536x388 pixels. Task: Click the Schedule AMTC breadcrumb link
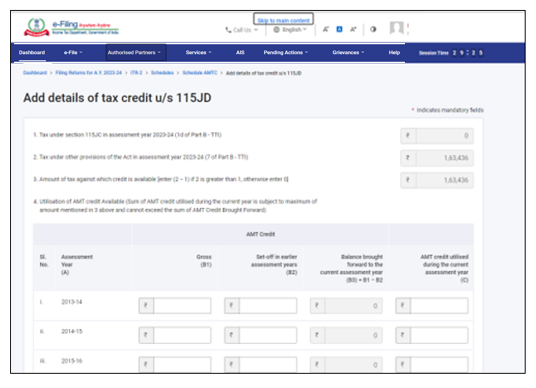pos(200,73)
